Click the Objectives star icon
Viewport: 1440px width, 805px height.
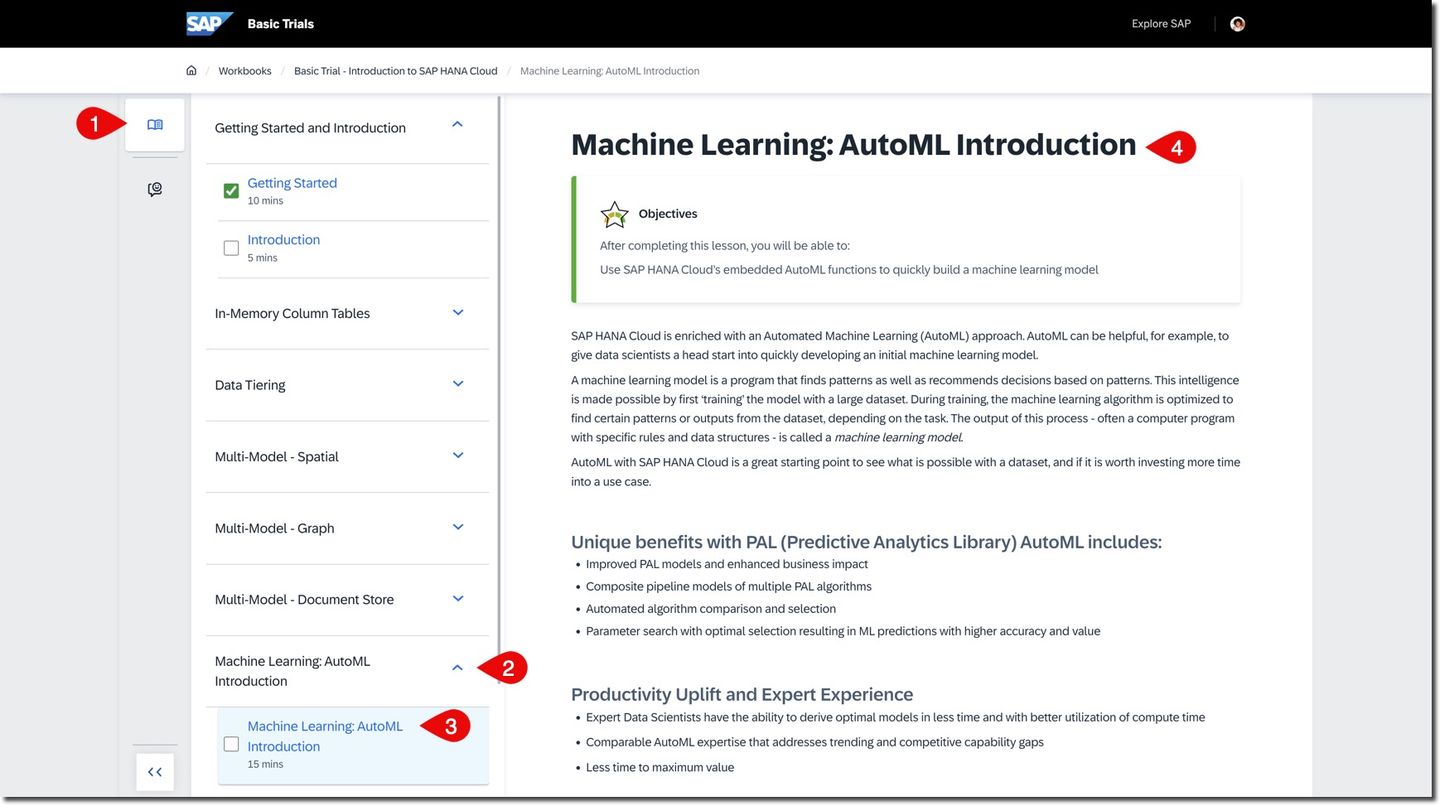click(x=614, y=214)
